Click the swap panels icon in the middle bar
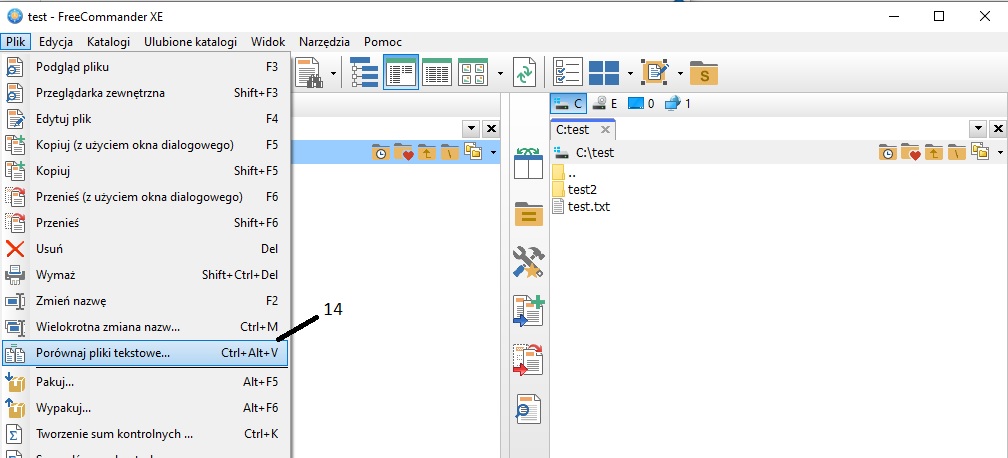Screen dimensions: 1008x458 [x=528, y=163]
